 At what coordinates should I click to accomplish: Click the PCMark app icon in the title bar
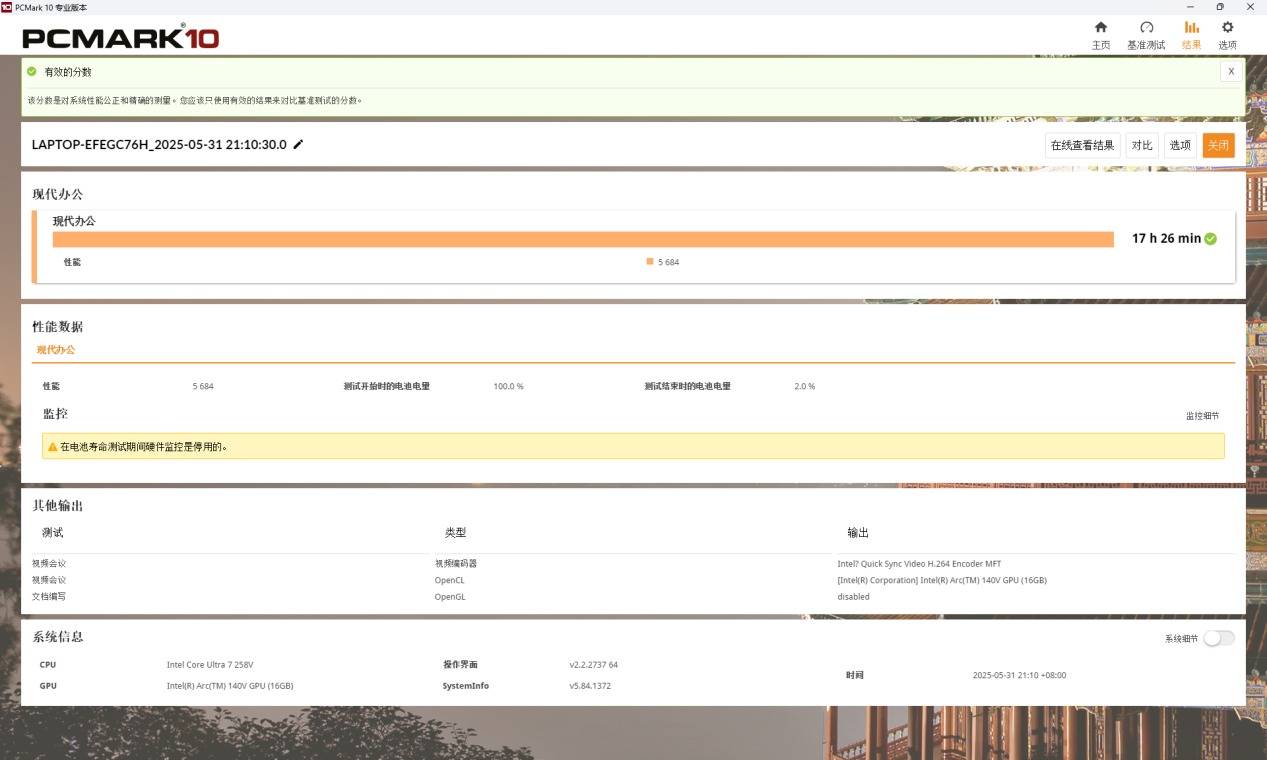[x=7, y=6]
